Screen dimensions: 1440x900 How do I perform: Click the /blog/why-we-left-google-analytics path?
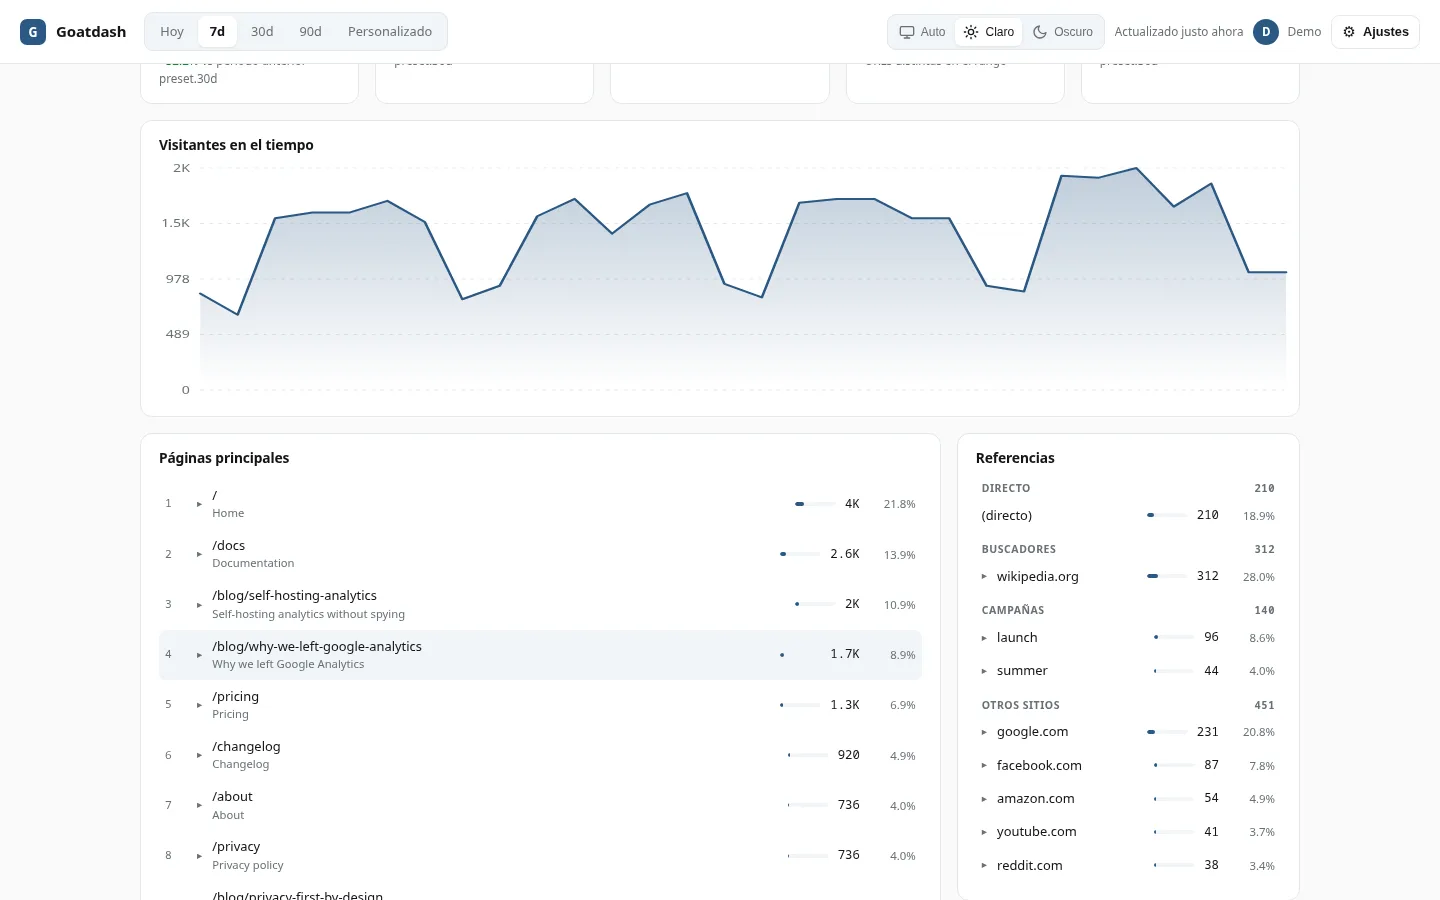317,646
